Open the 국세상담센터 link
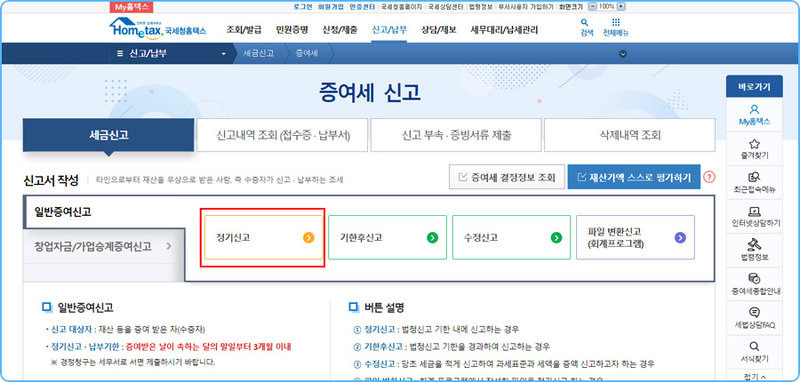Viewport: 800px width, 382px height. click(x=445, y=7)
